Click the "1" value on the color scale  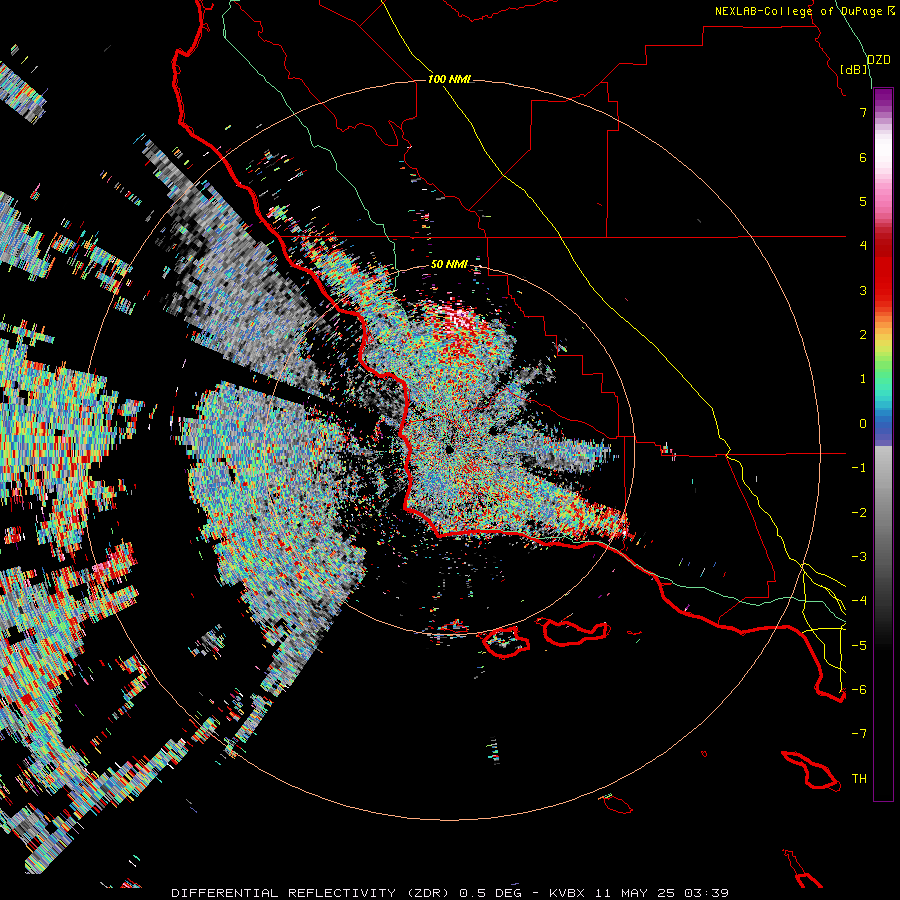coord(863,379)
